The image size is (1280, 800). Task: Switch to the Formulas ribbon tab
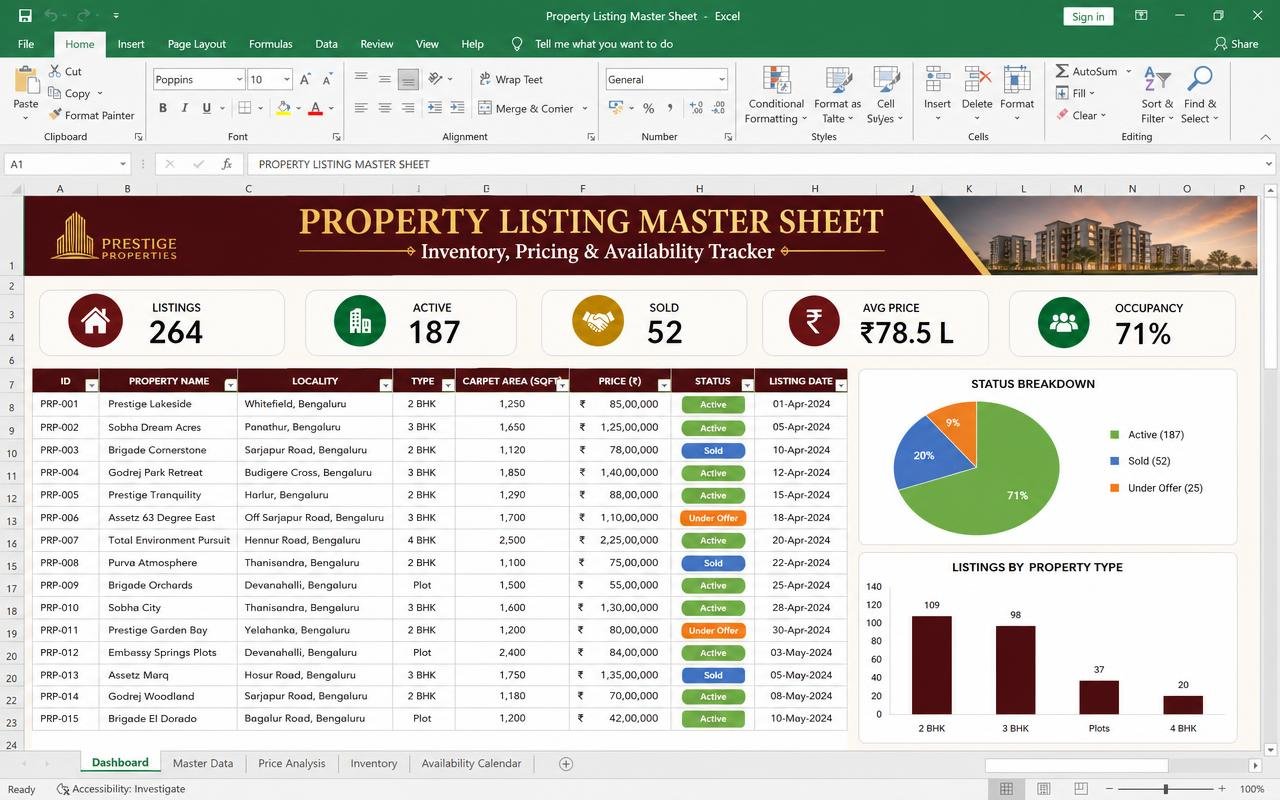pos(271,44)
